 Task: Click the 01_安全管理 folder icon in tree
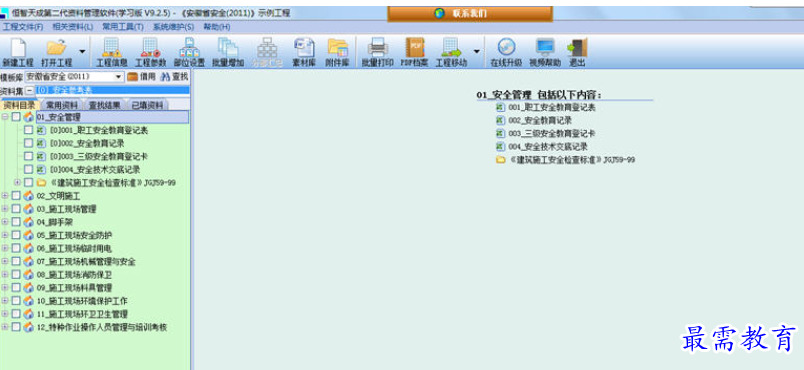(x=29, y=117)
